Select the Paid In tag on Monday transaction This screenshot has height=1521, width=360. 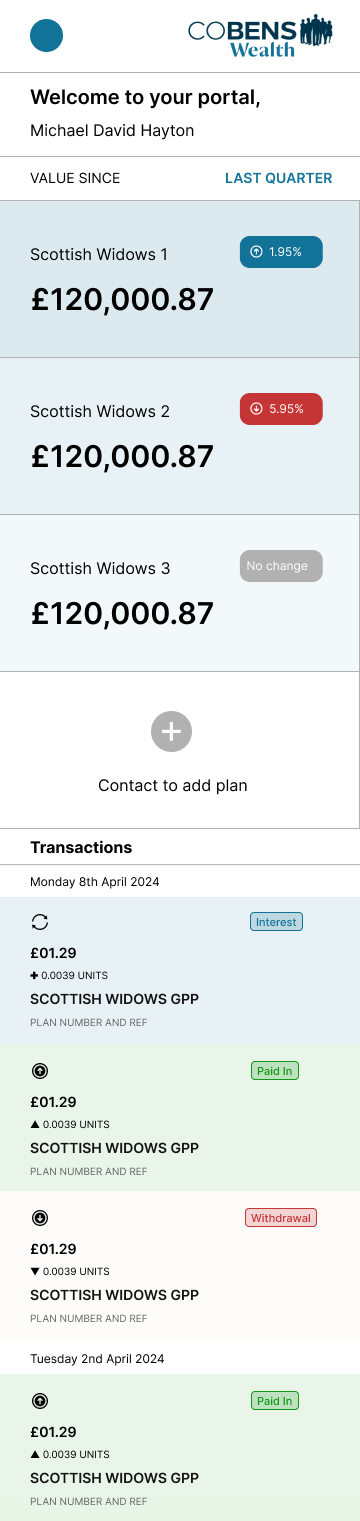[275, 1071]
